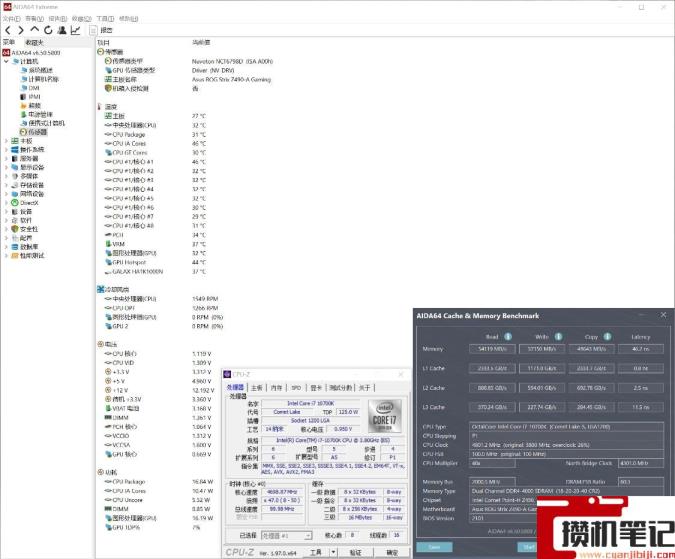Image resolution: width=675 pixels, height=559 pixels.
Task: Expand the 多媒体 tree node
Action: (6, 176)
